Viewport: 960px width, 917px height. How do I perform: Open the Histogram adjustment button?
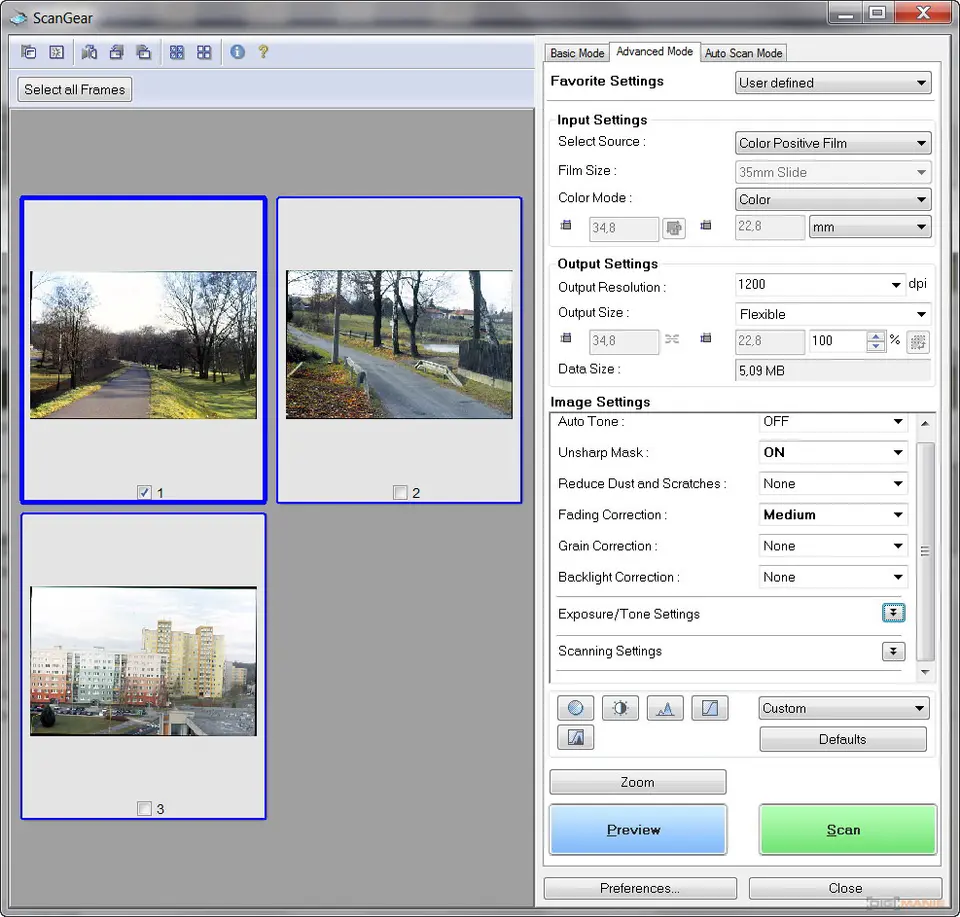(665, 708)
